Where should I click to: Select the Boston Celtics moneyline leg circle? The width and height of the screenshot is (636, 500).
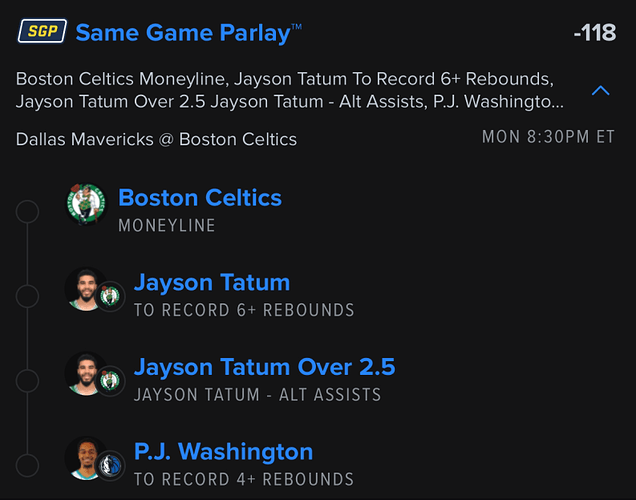[28, 211]
